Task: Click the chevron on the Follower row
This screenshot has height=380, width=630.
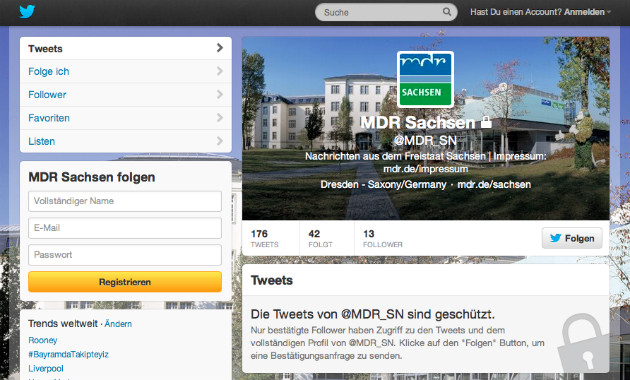Action: [219, 94]
